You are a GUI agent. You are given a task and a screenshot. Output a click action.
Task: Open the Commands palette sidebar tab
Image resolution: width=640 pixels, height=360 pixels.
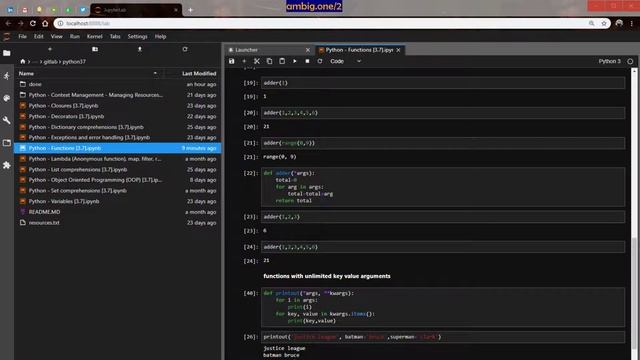point(7,98)
